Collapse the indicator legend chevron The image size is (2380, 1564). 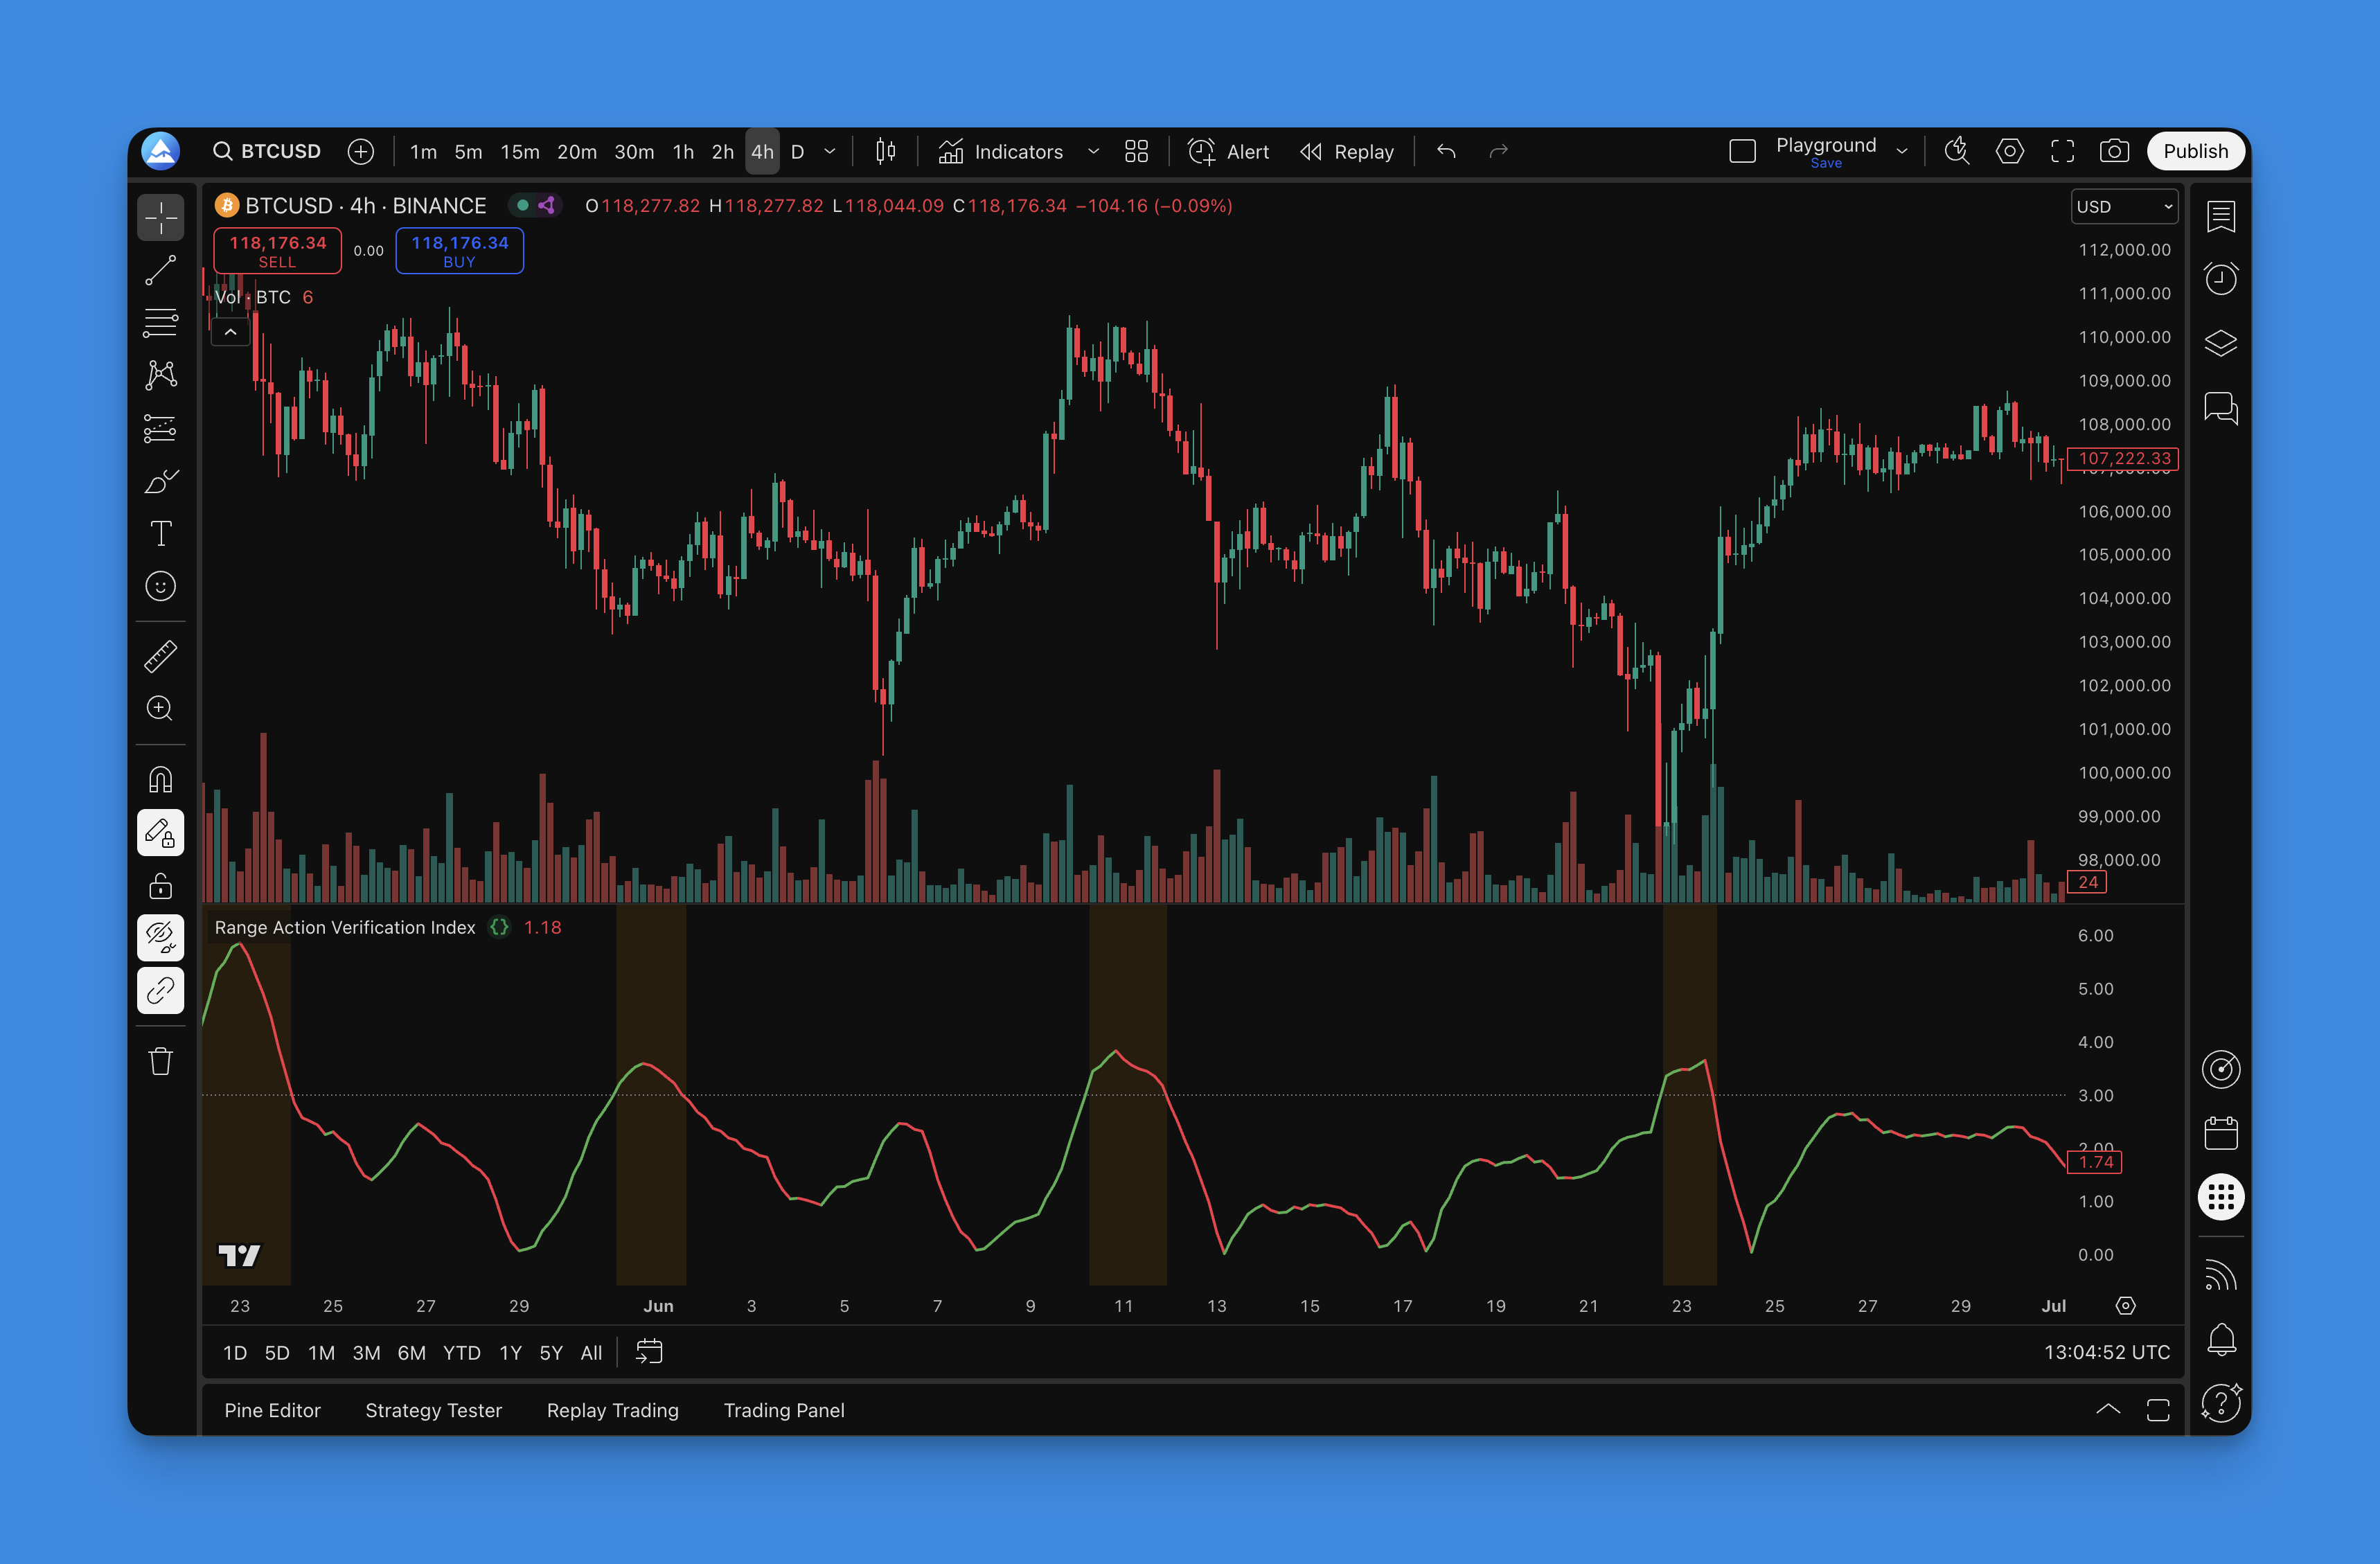coord(231,332)
